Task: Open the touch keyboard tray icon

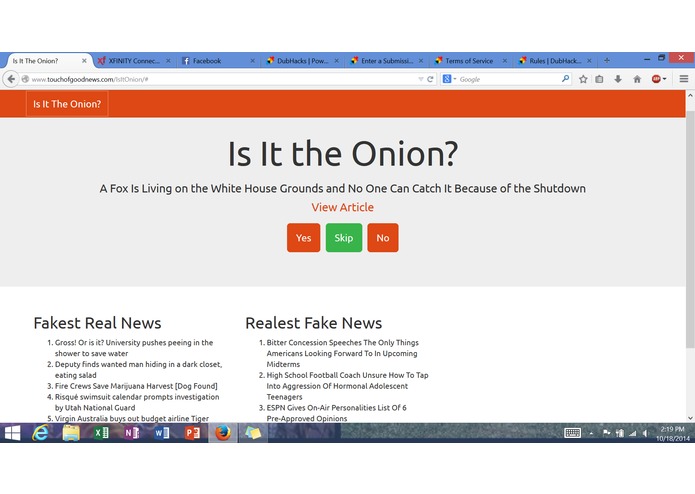Action: point(572,433)
